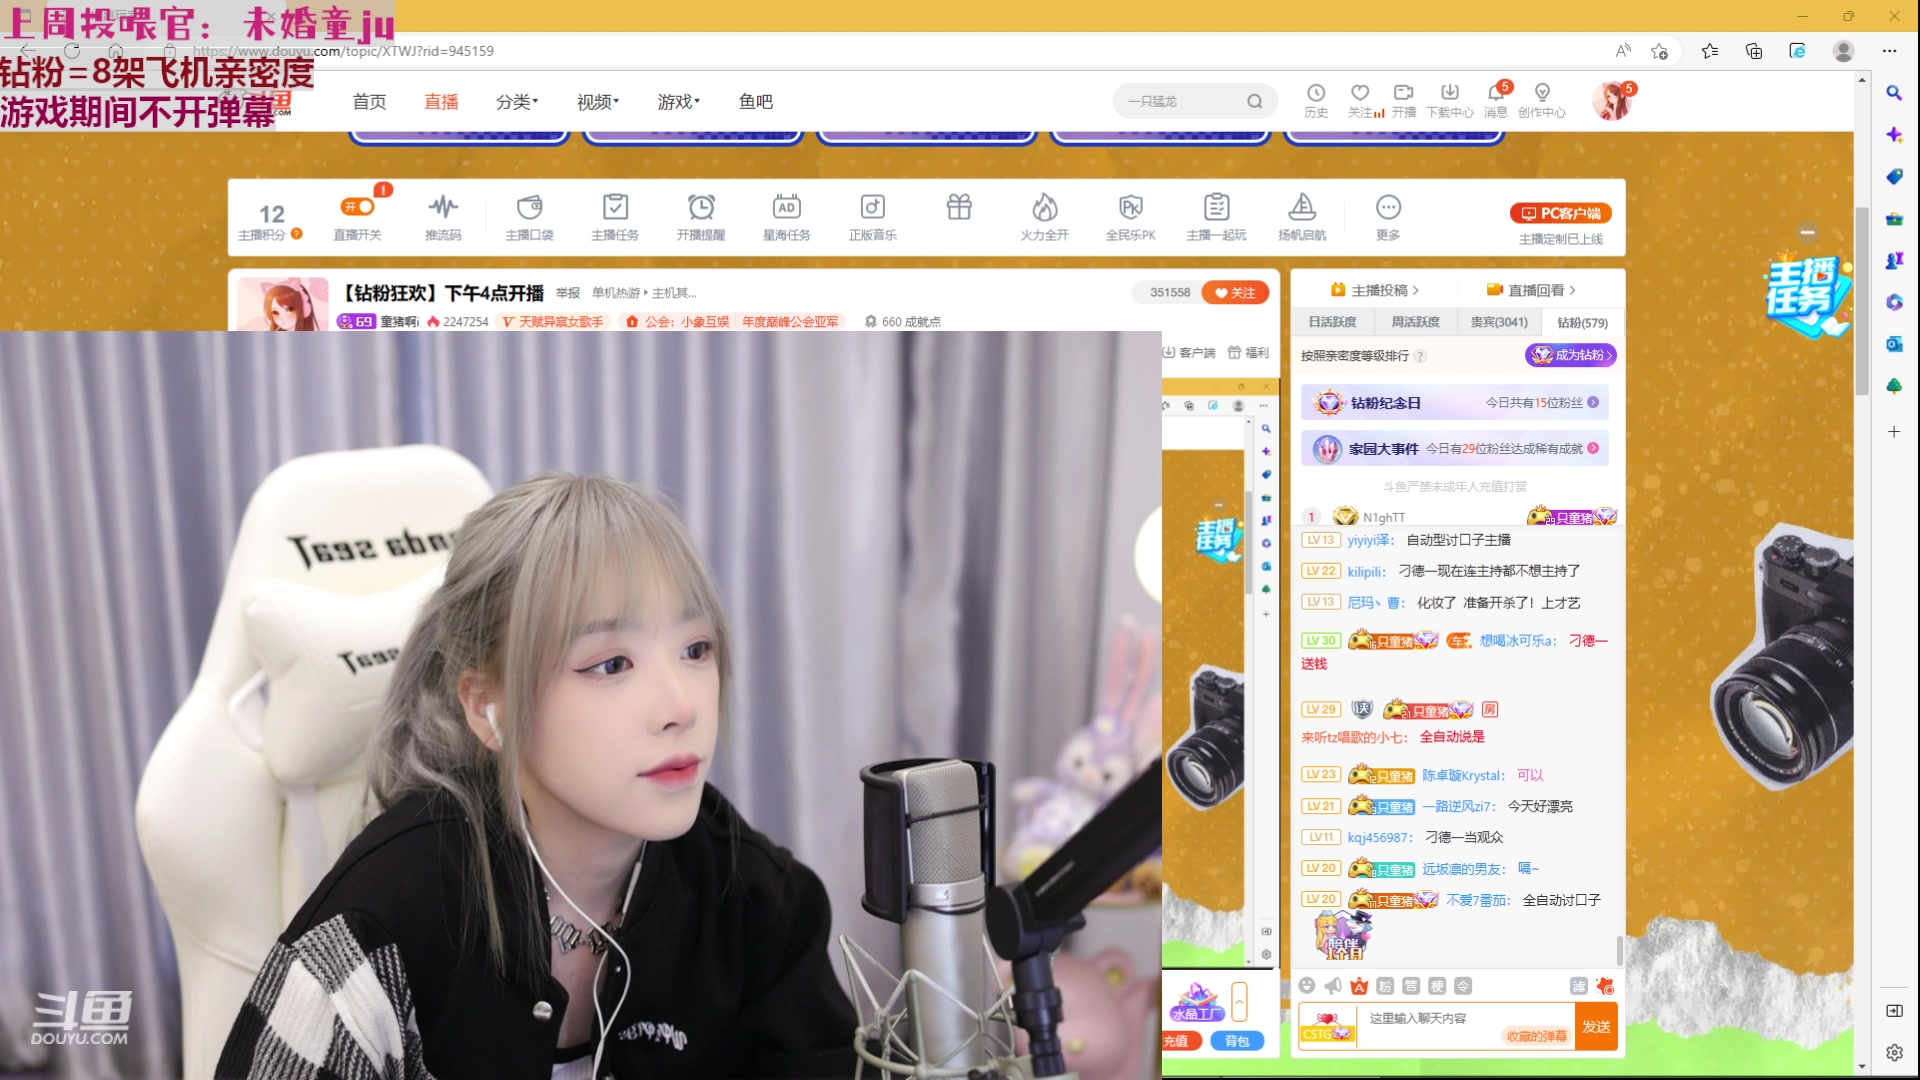Expand gift panel up-arrow button

pos(1240,1001)
